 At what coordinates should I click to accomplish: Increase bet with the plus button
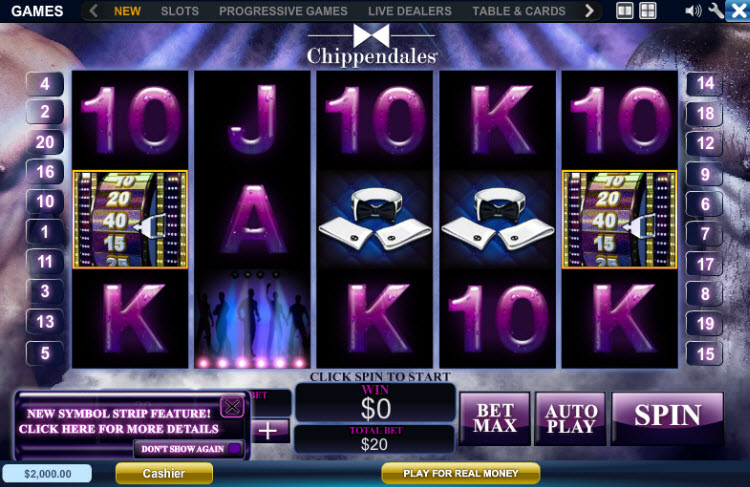[270, 431]
